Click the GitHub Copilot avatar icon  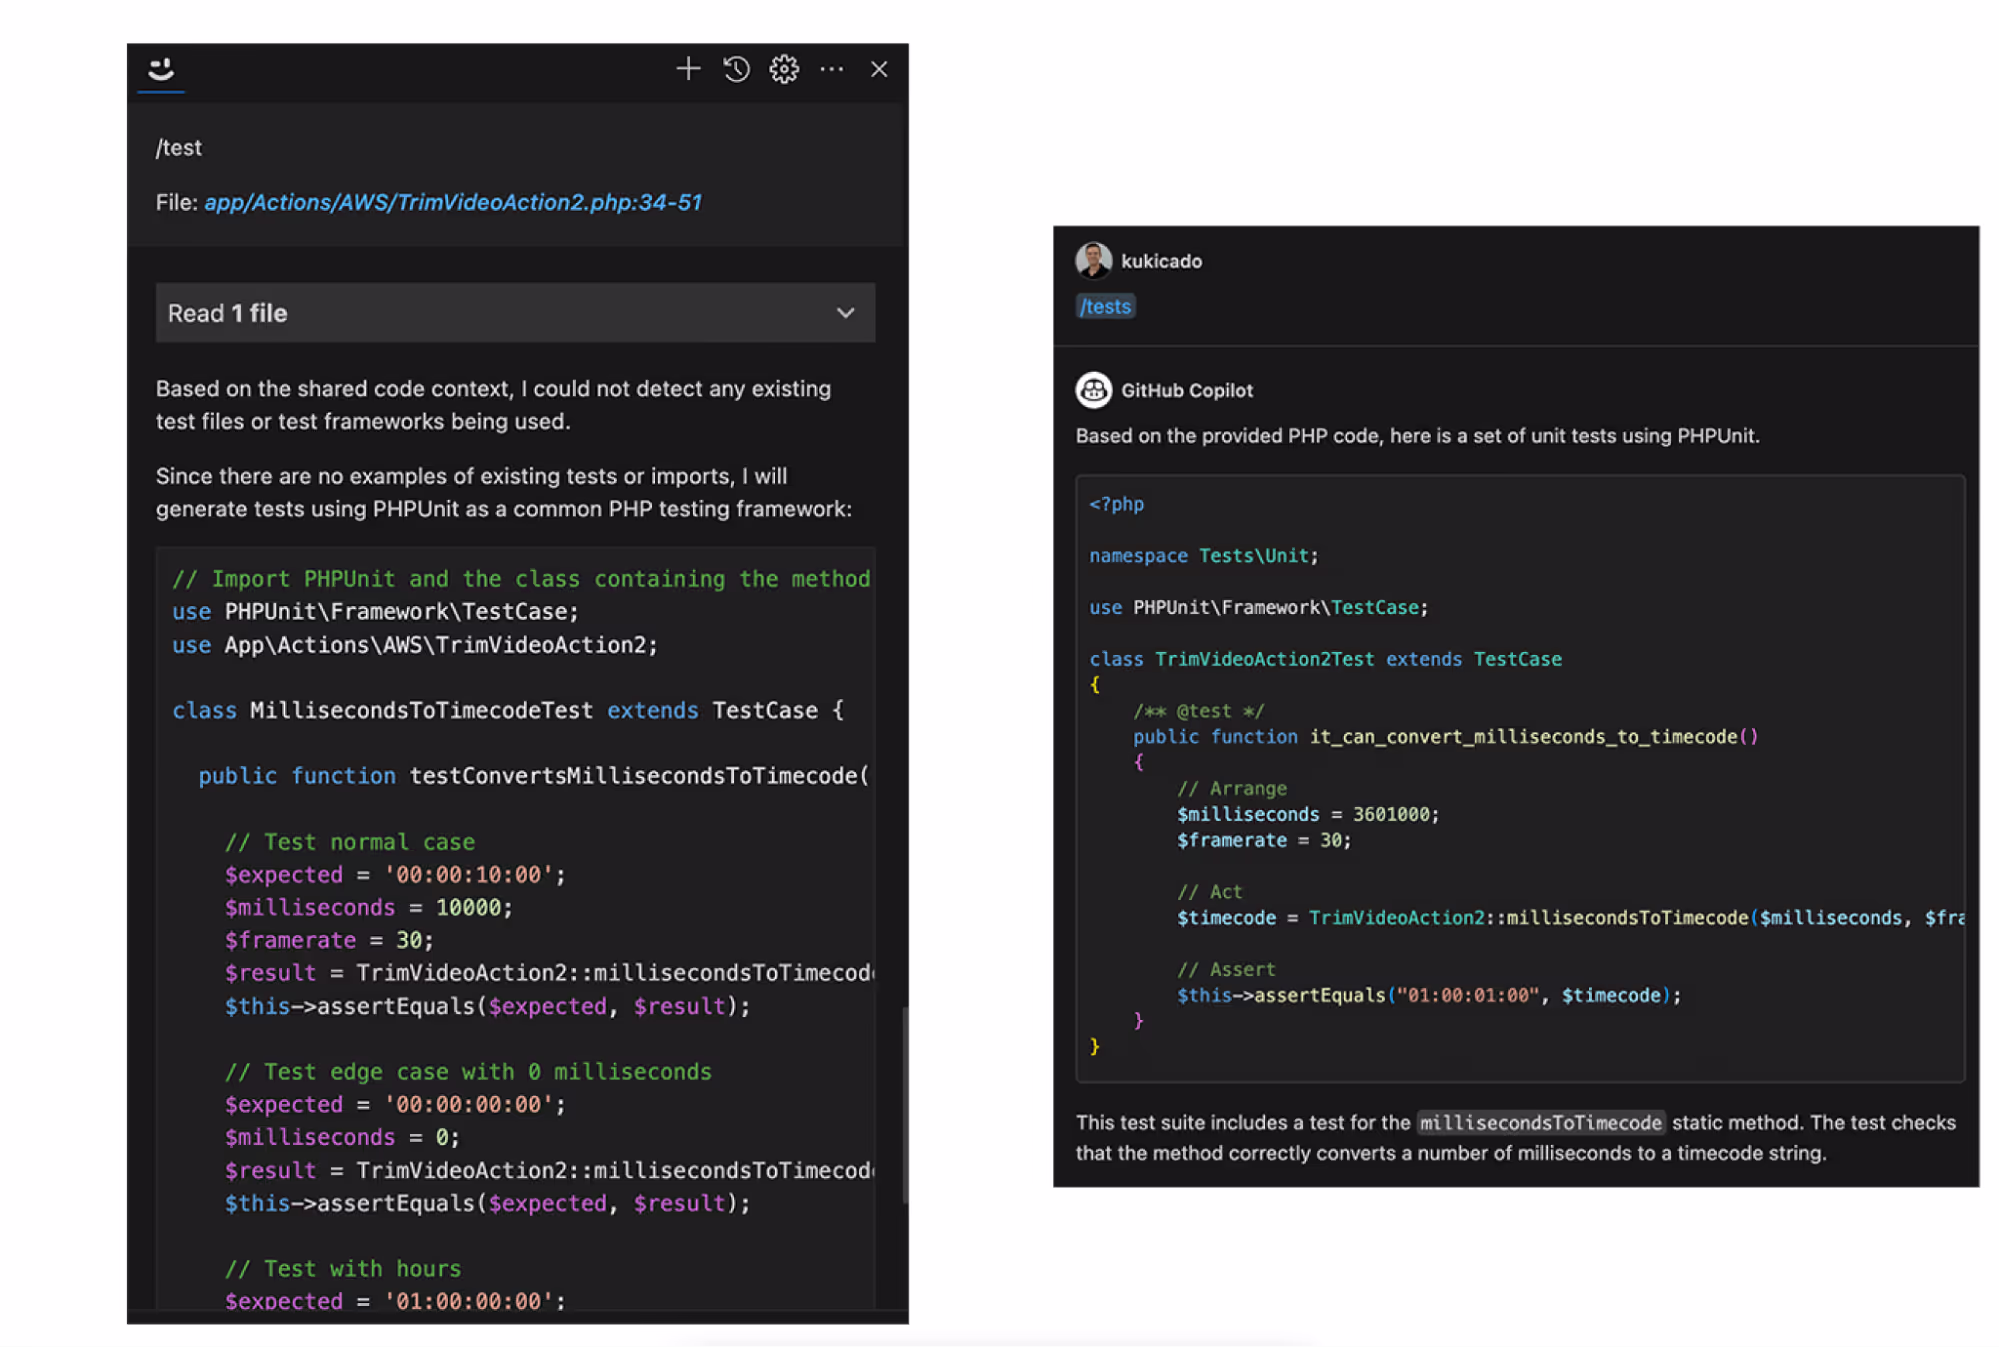[x=1093, y=390]
